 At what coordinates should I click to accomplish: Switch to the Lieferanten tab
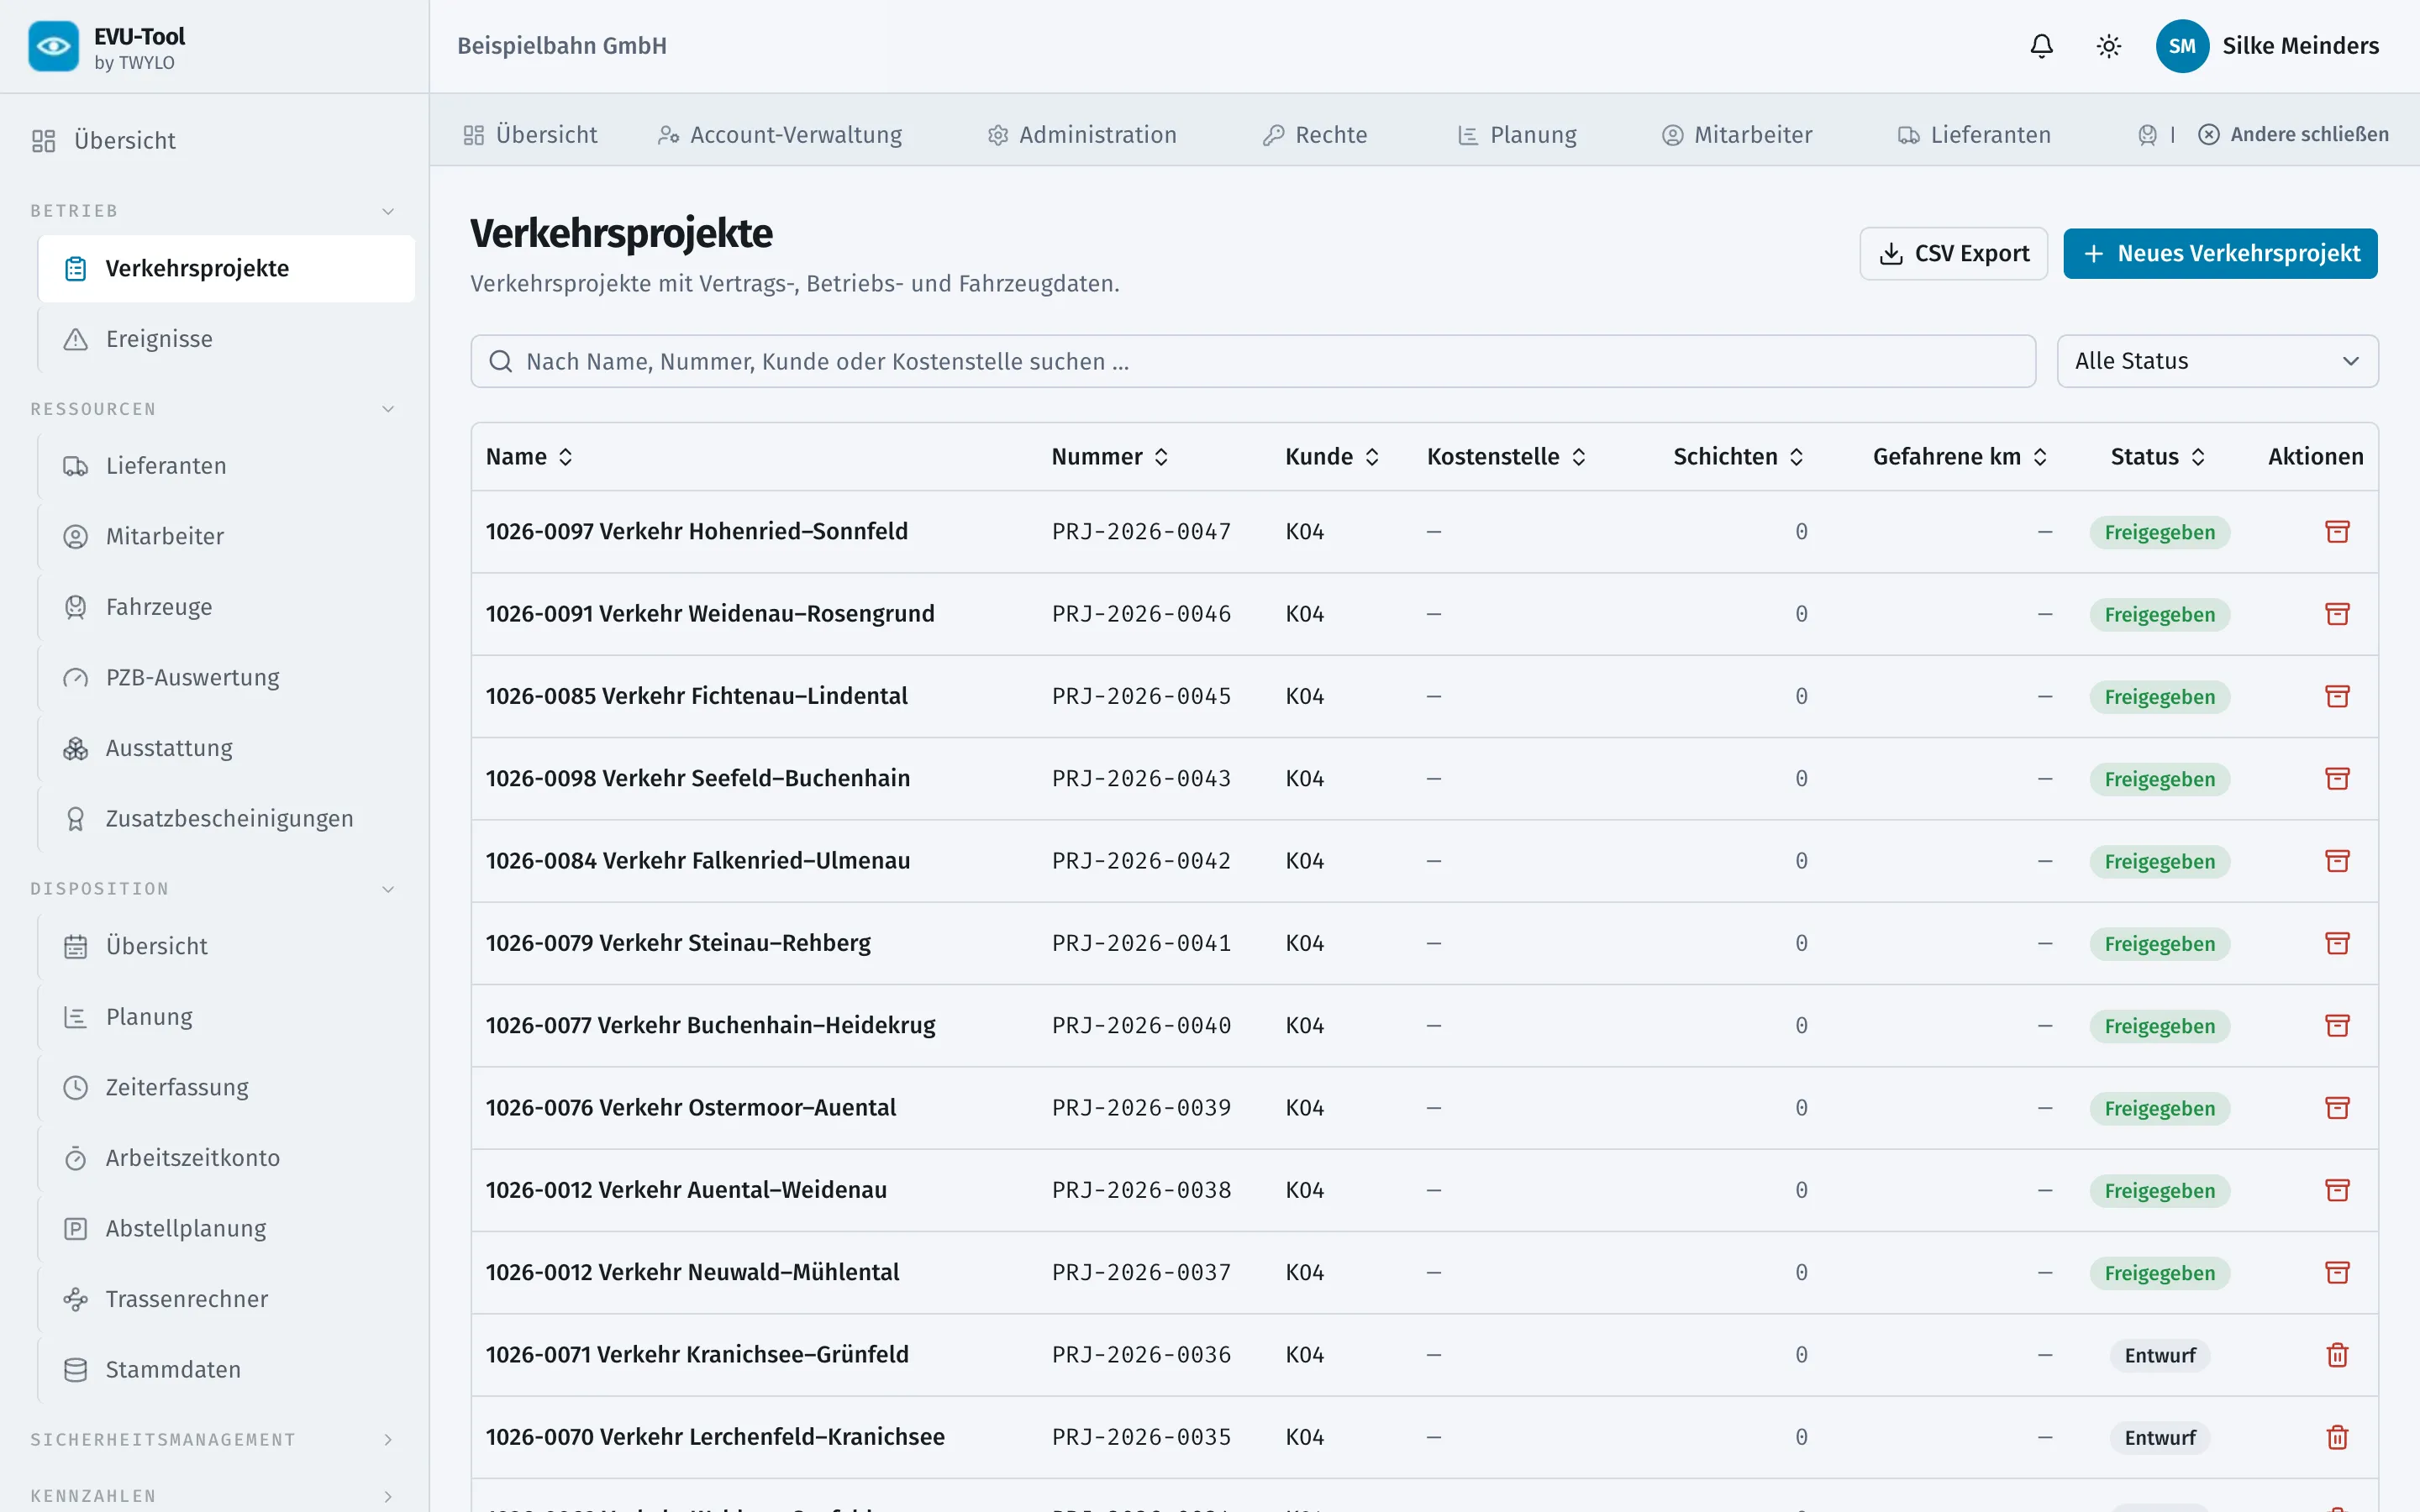pos(1975,135)
